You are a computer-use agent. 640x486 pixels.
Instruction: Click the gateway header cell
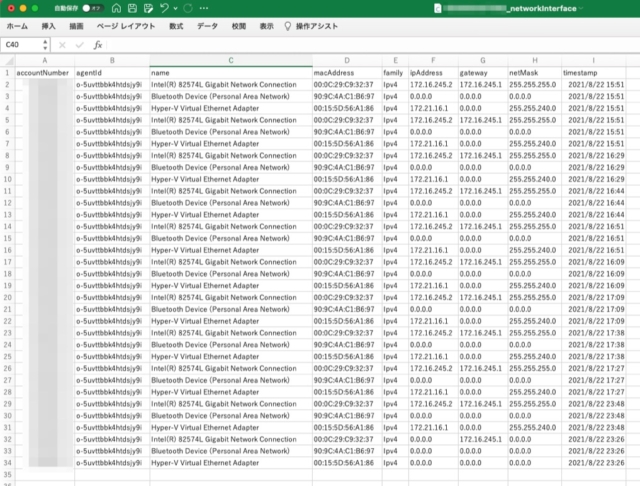[483, 73]
